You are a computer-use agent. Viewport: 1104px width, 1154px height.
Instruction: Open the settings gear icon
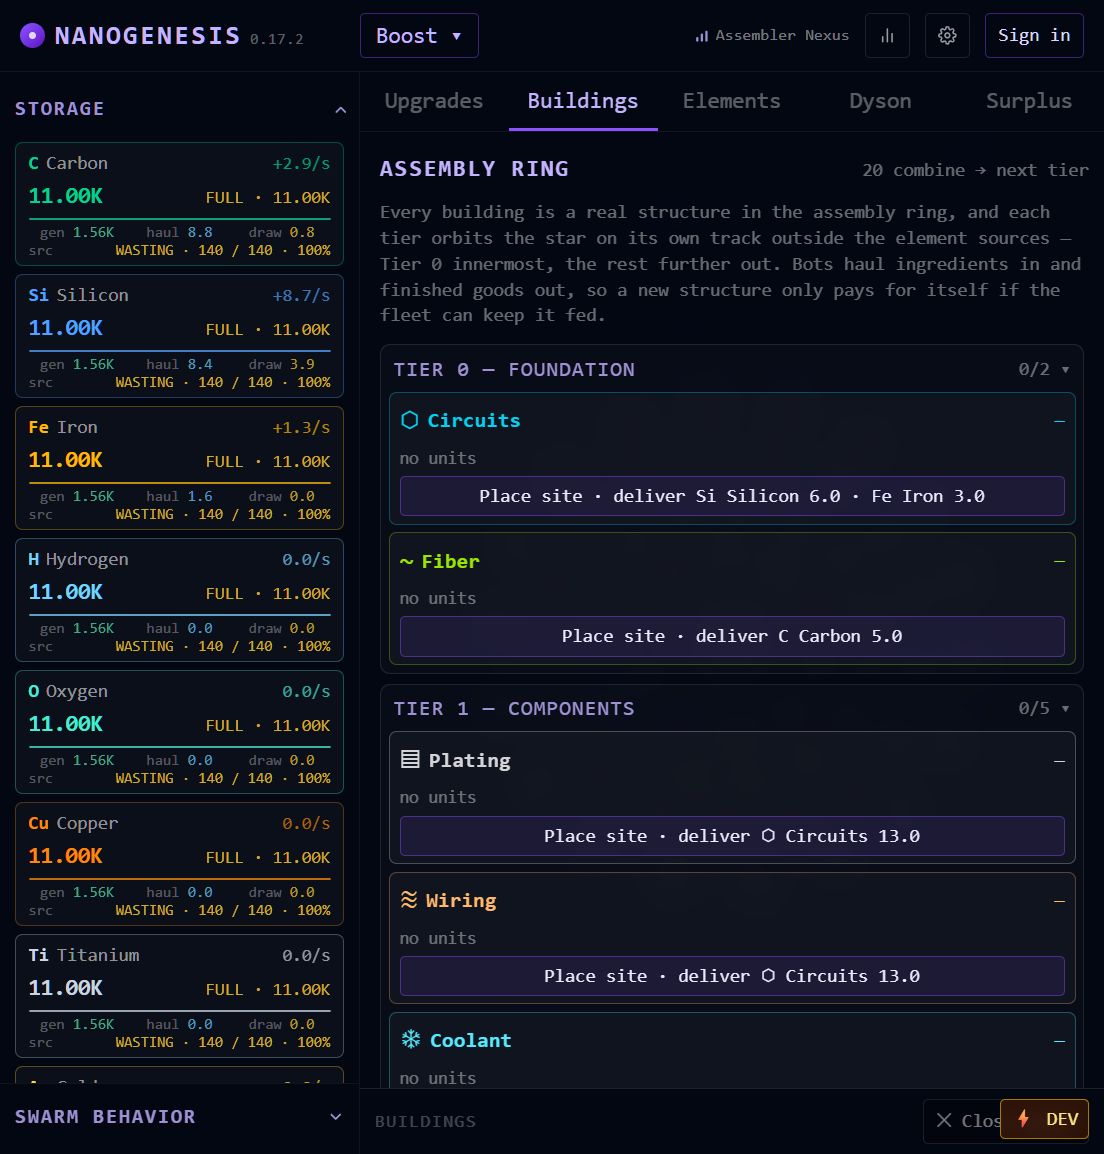point(947,35)
